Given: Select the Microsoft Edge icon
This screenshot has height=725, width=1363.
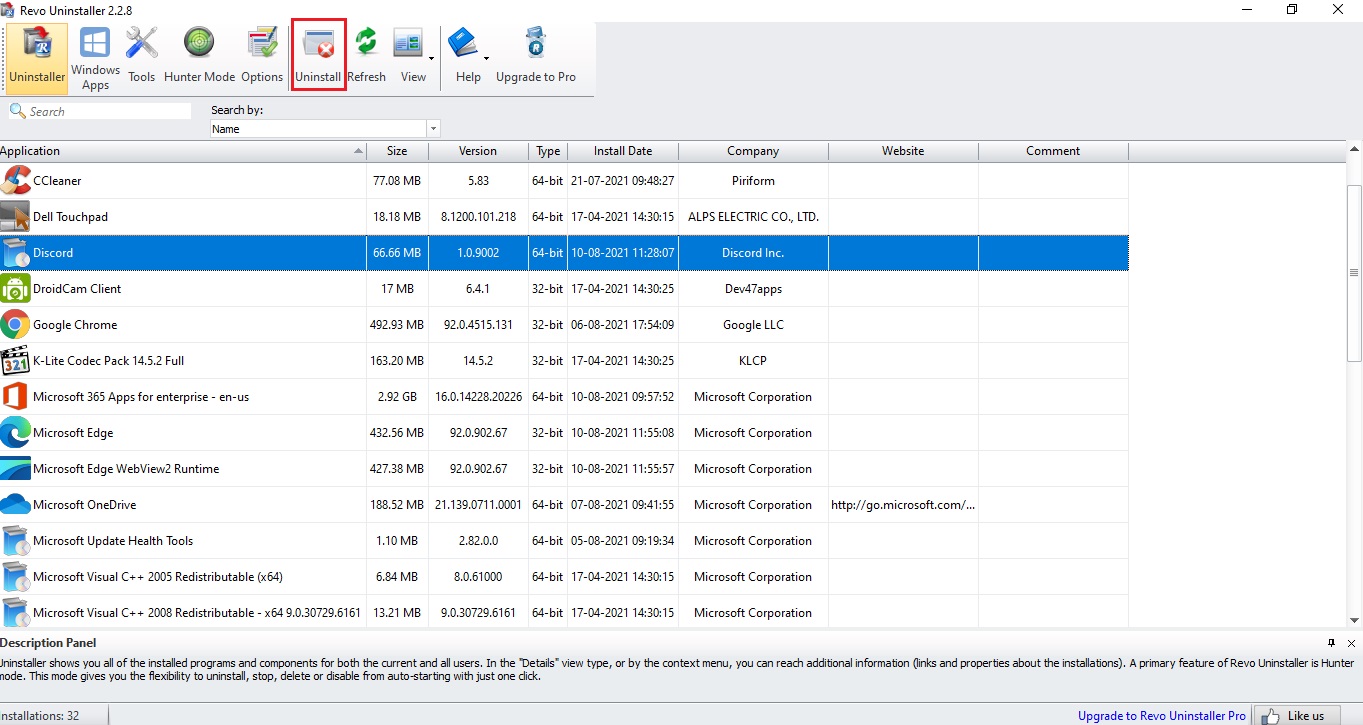Looking at the screenshot, I should (x=15, y=433).
